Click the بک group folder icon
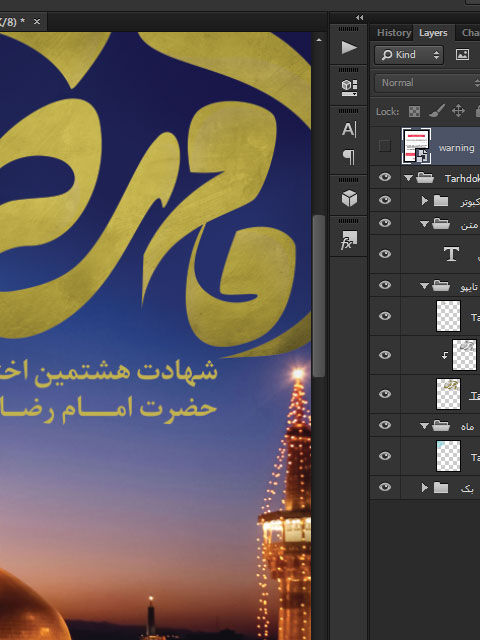This screenshot has width=480, height=640. tap(441, 487)
